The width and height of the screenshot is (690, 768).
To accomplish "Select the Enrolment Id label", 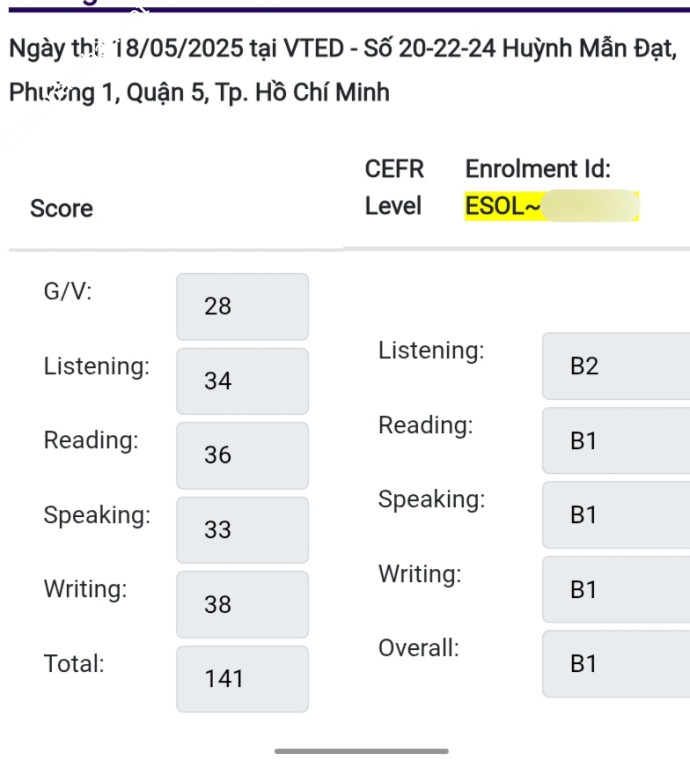I will [538, 169].
